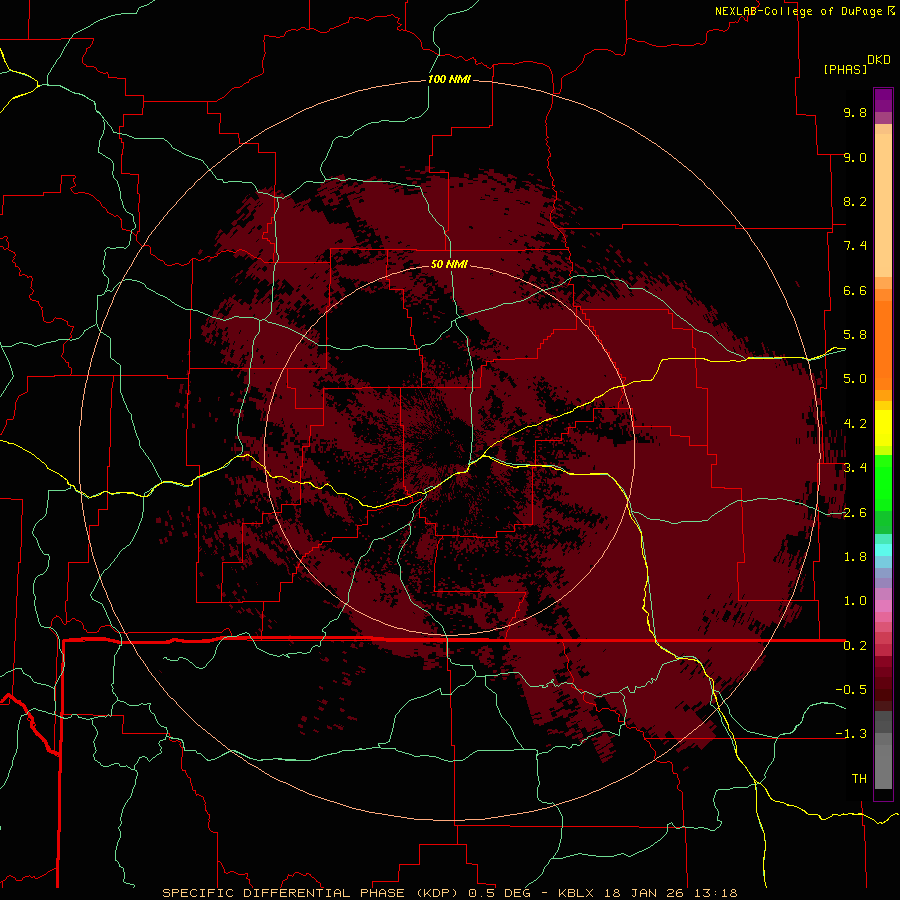Pick the purple top segment of color scale

point(883,100)
